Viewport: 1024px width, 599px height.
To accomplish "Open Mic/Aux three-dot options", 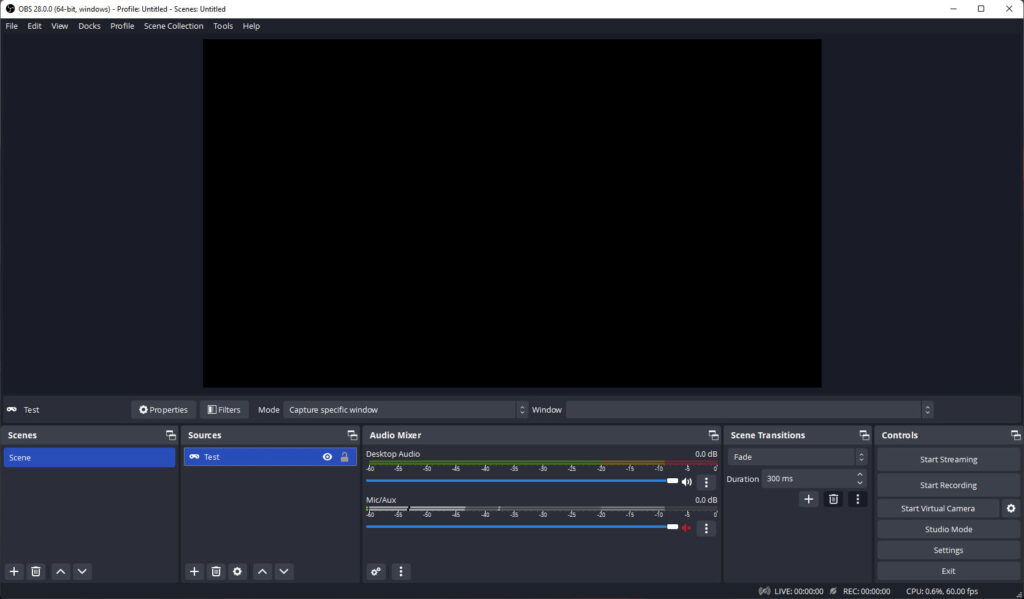I will [x=706, y=528].
